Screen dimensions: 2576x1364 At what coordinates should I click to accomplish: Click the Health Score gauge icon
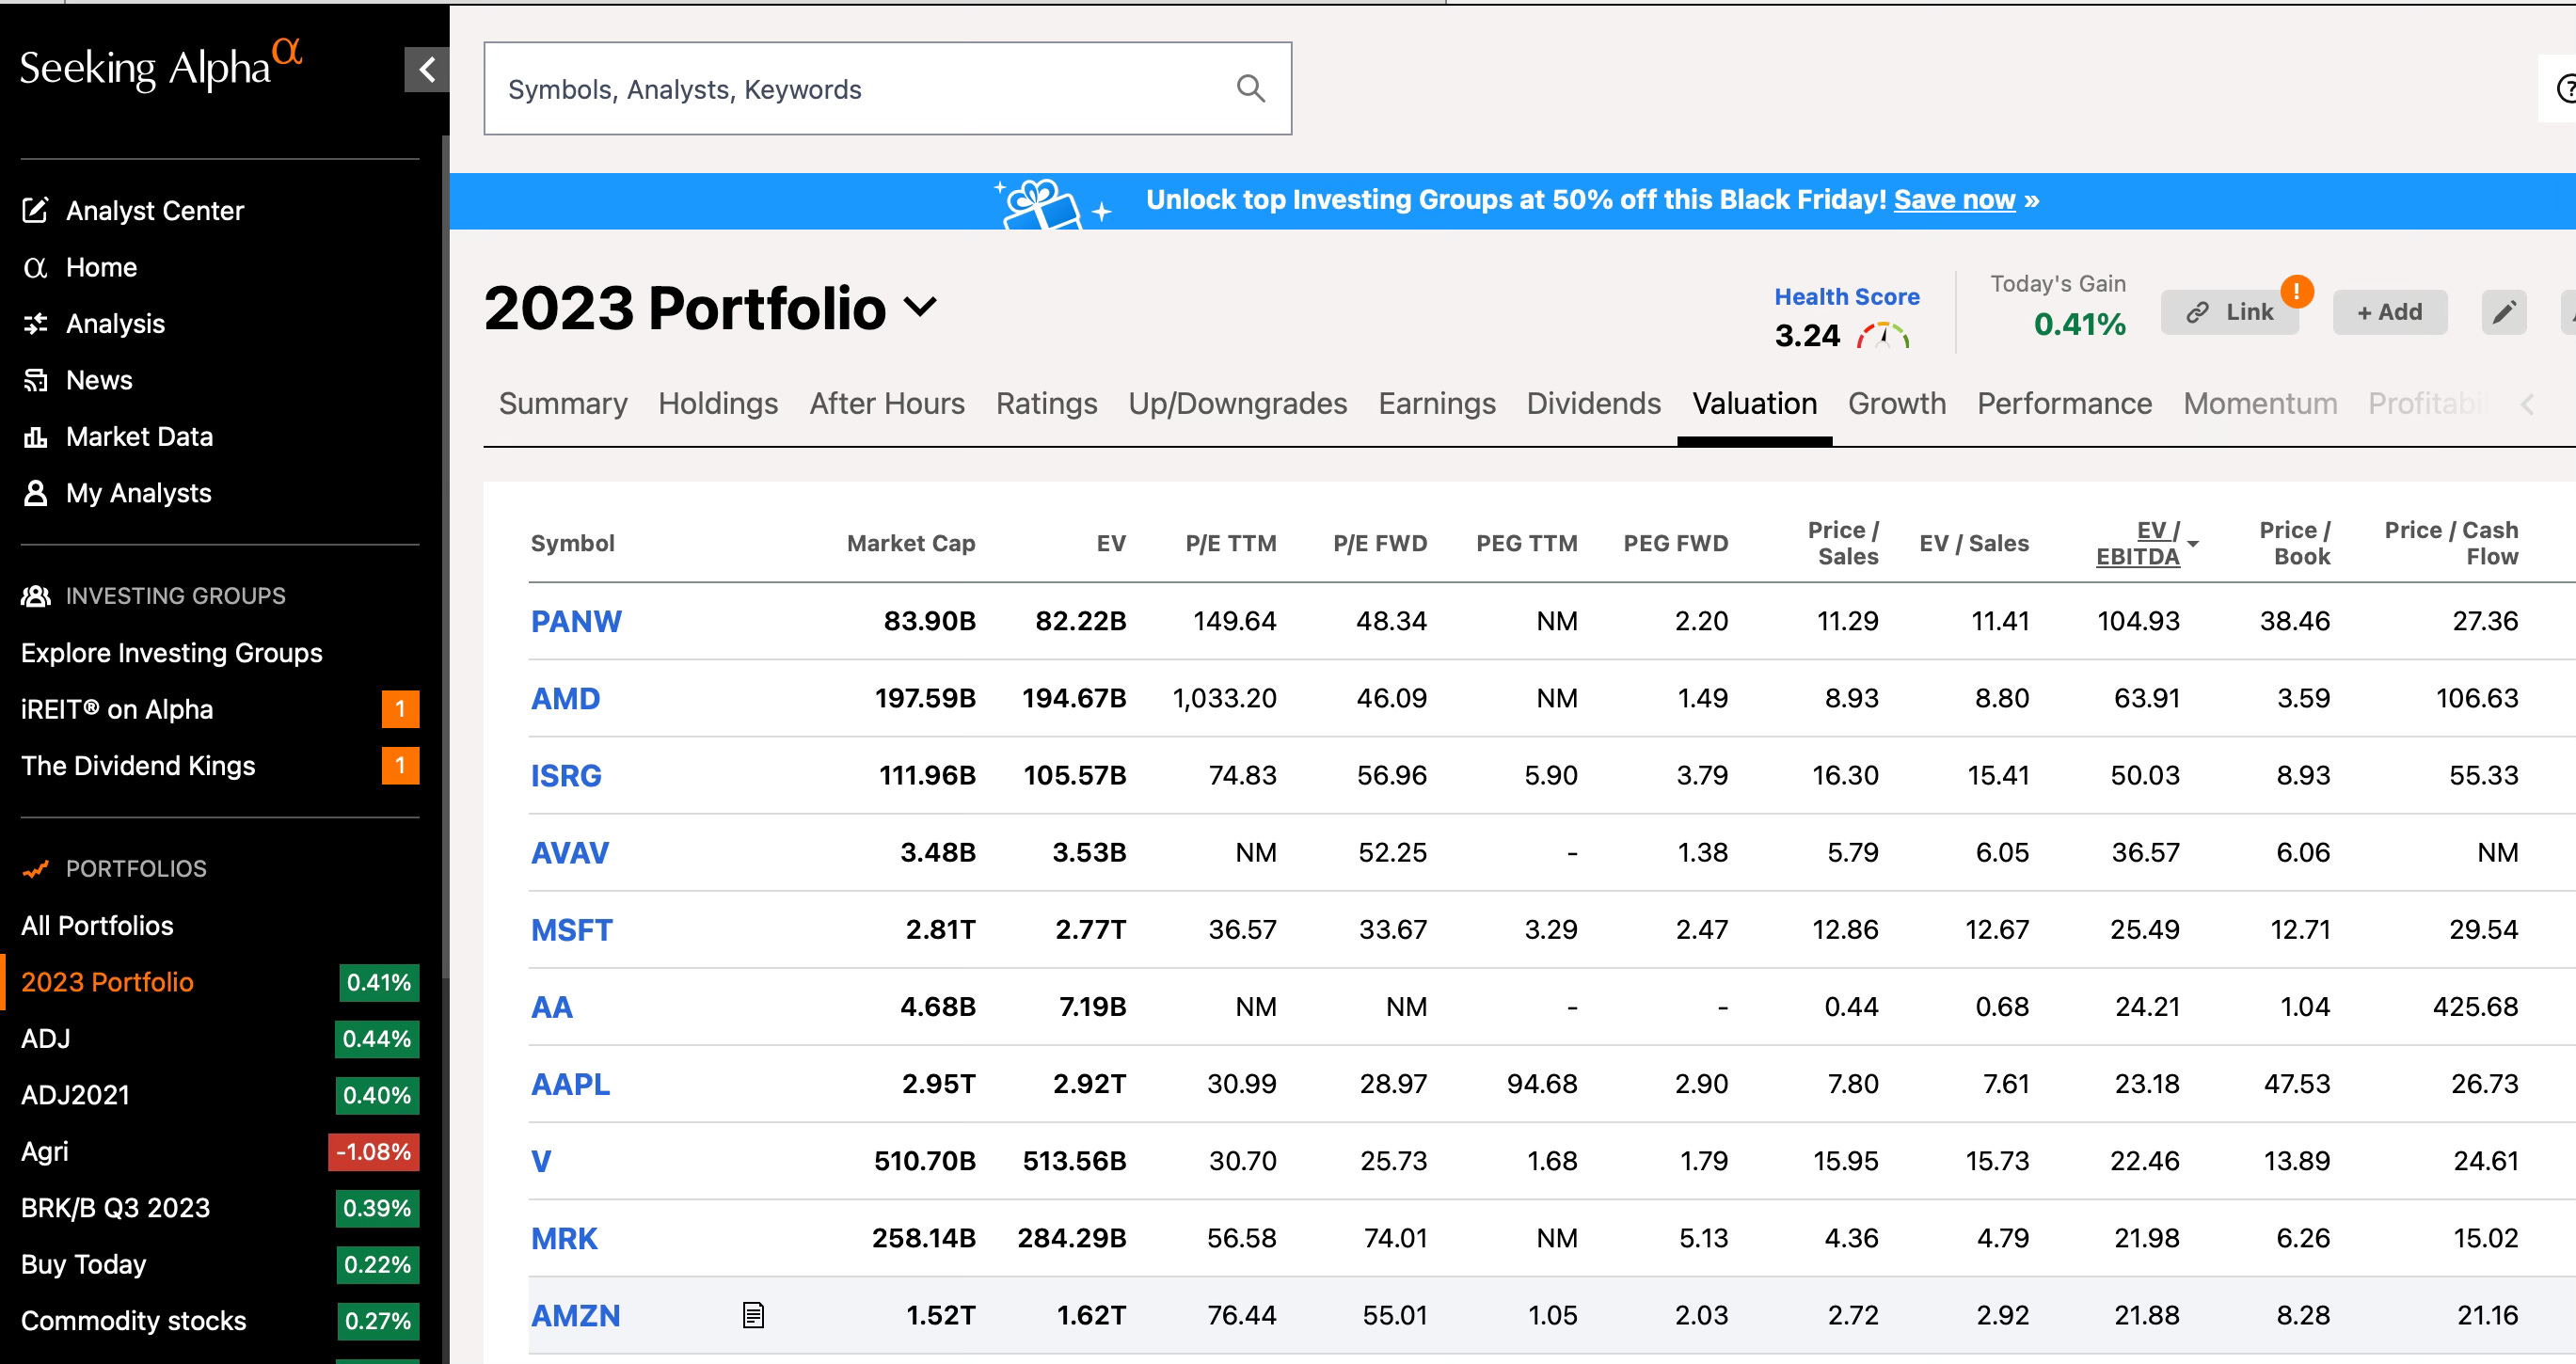tap(1883, 336)
